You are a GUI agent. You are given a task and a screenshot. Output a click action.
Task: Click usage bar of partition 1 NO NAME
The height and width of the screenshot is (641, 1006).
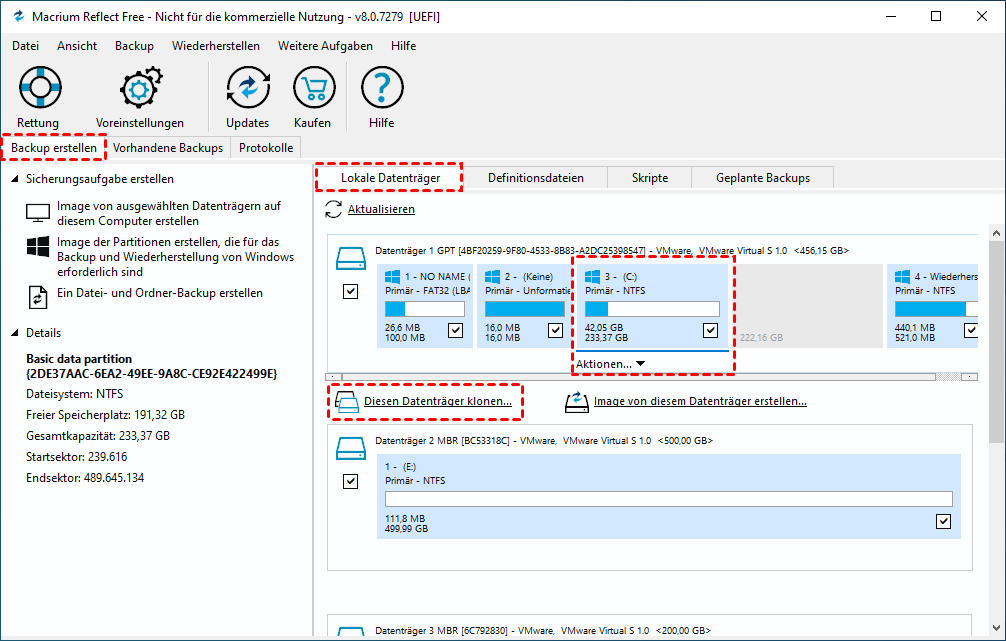pos(425,309)
